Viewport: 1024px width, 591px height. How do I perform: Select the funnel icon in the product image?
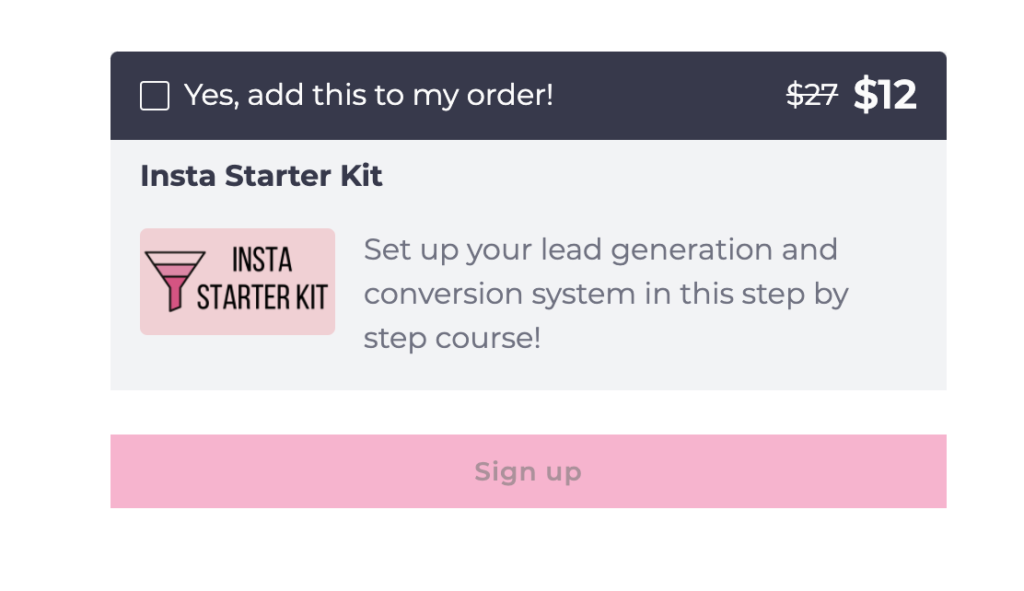coord(174,281)
